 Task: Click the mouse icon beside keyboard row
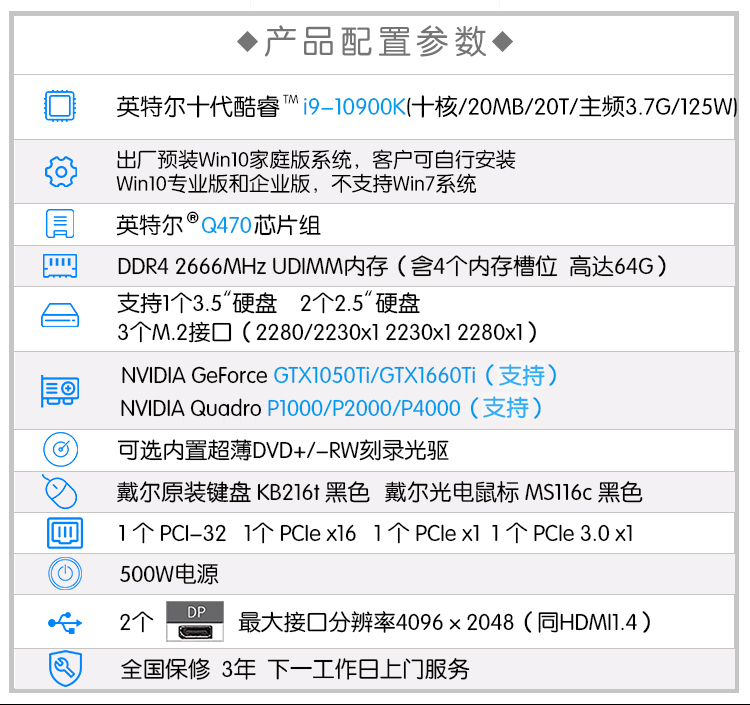59,491
